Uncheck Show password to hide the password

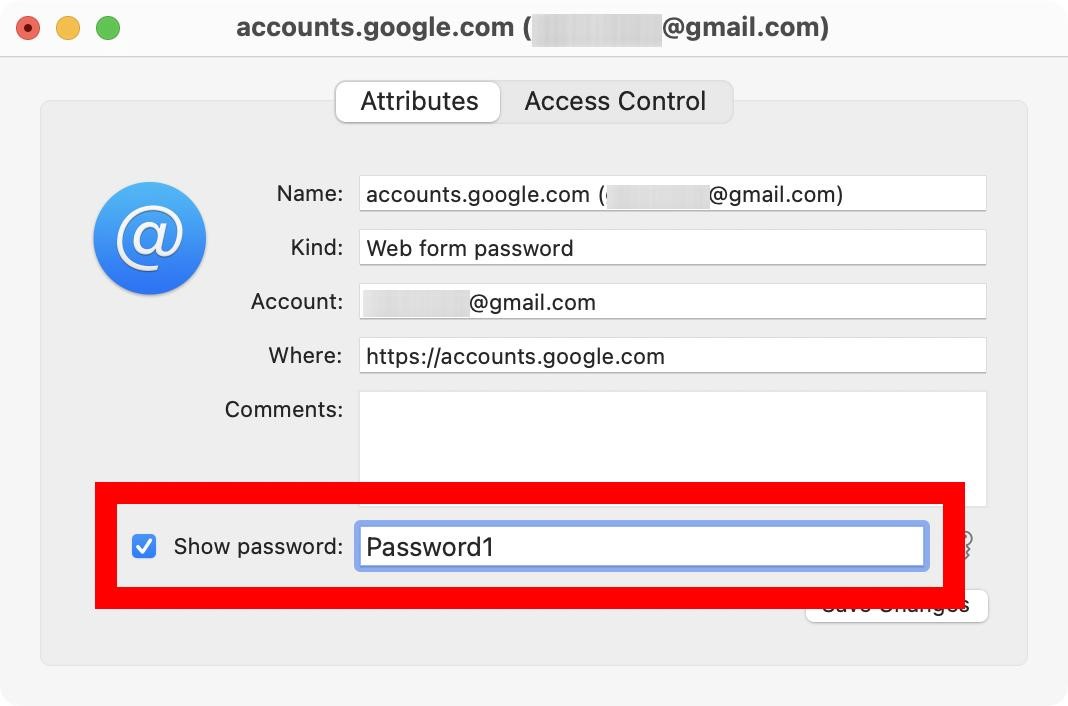(x=145, y=546)
